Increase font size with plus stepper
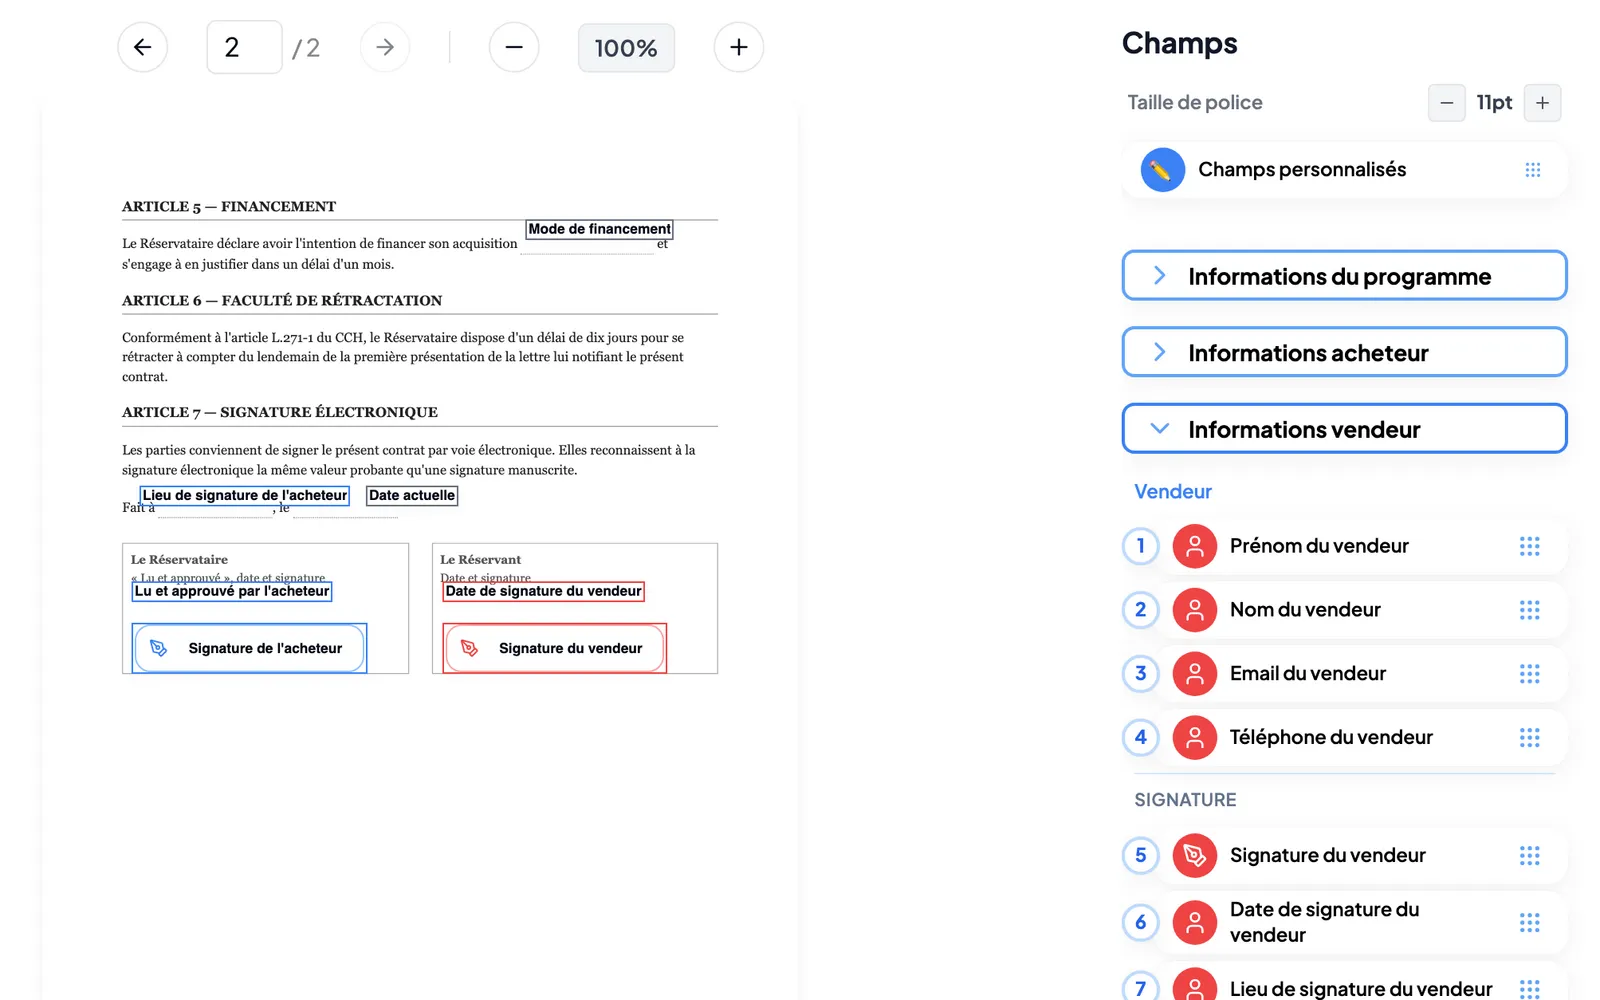The width and height of the screenshot is (1600, 1000). (1542, 103)
